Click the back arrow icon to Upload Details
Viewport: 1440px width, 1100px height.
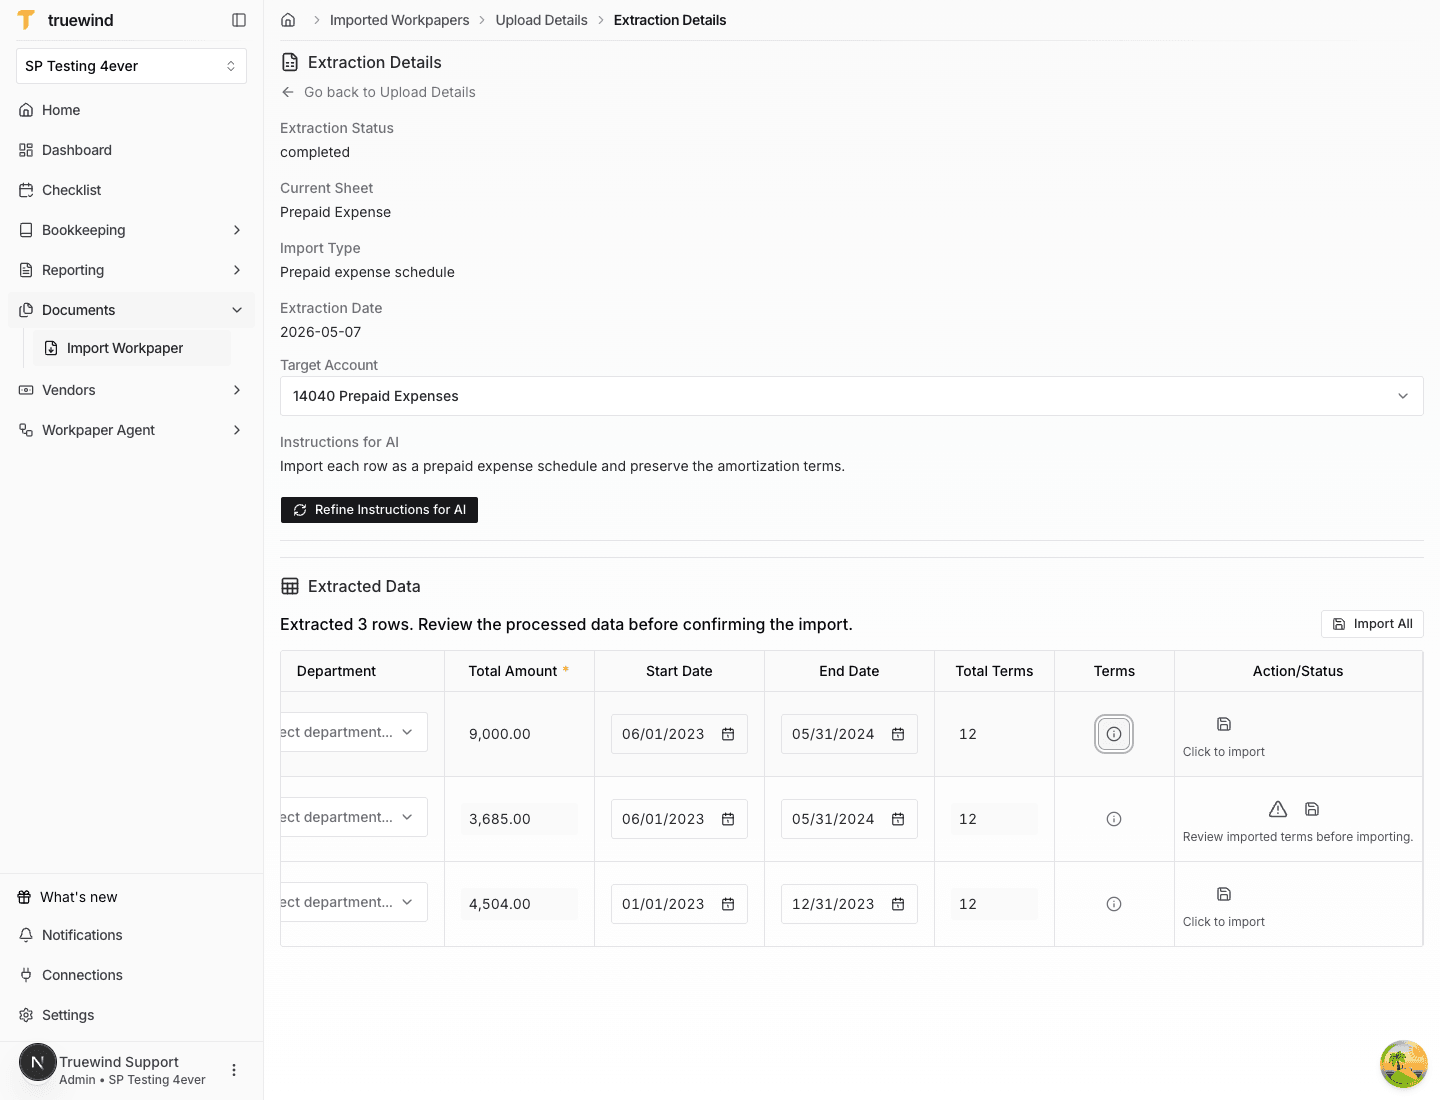coord(288,92)
